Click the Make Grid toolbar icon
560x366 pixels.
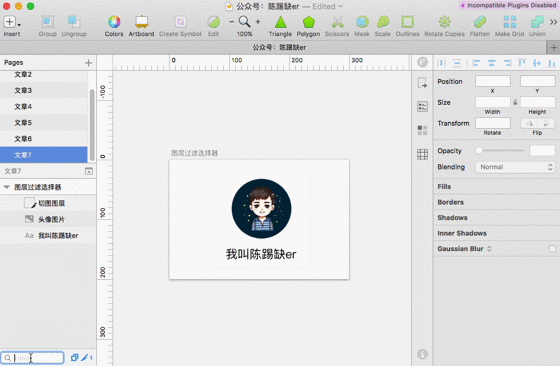(509, 26)
